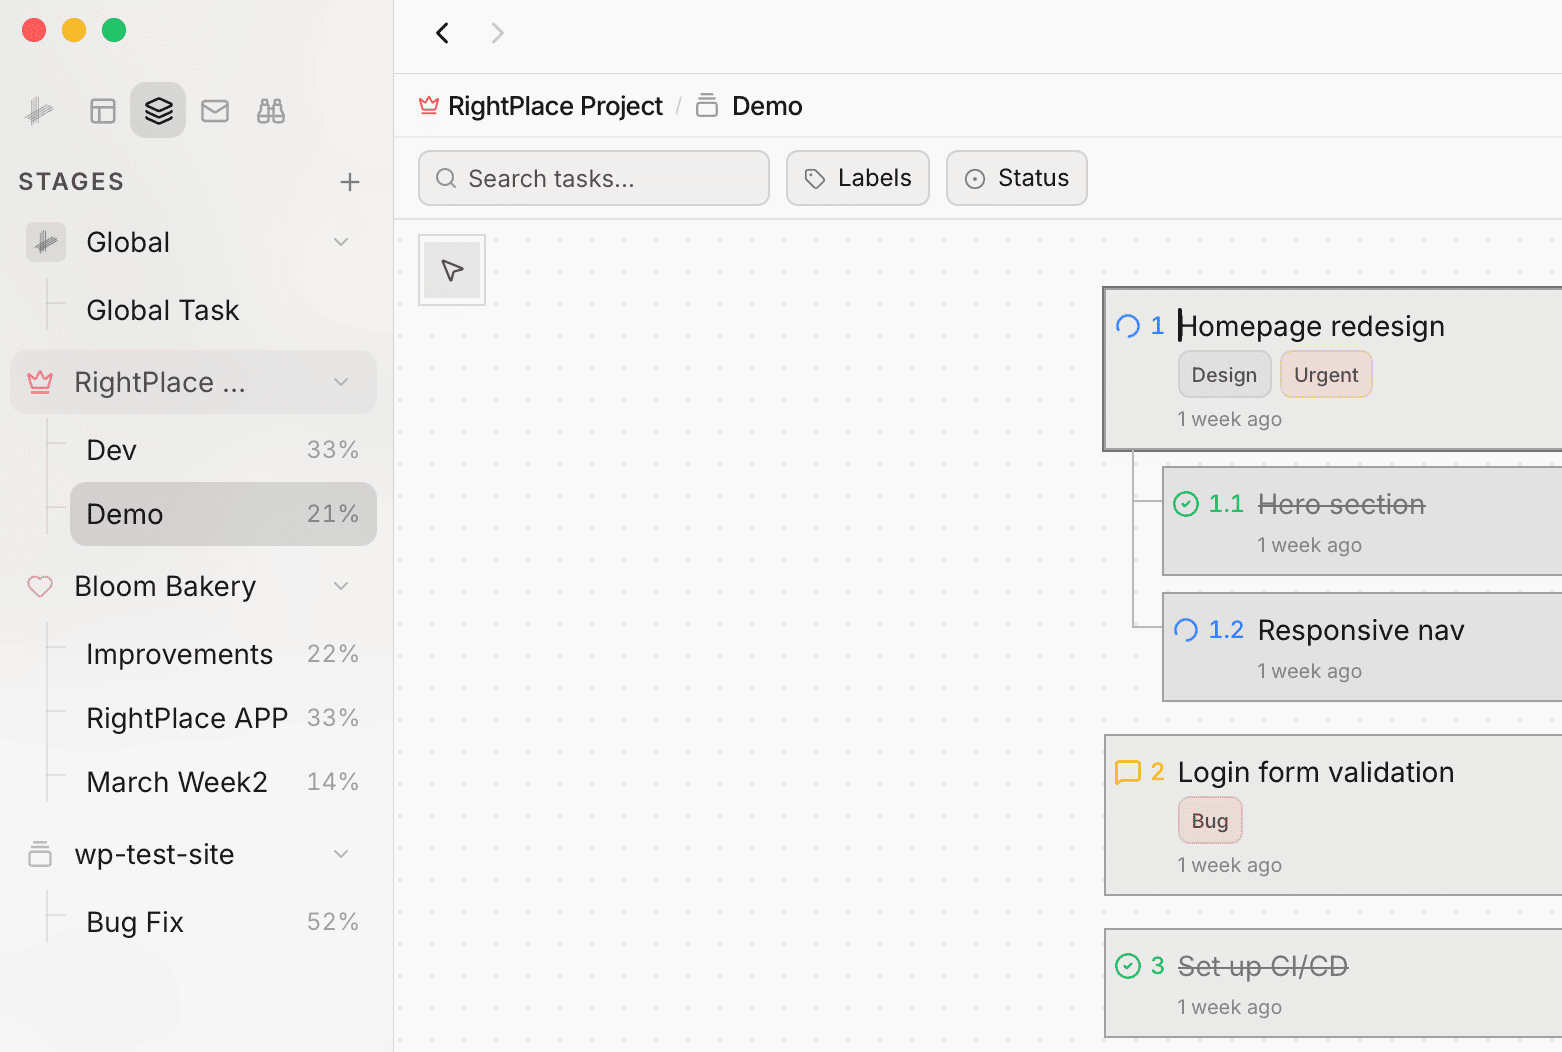Open comments on Login form validation task
The width and height of the screenshot is (1562, 1052).
1129,771
